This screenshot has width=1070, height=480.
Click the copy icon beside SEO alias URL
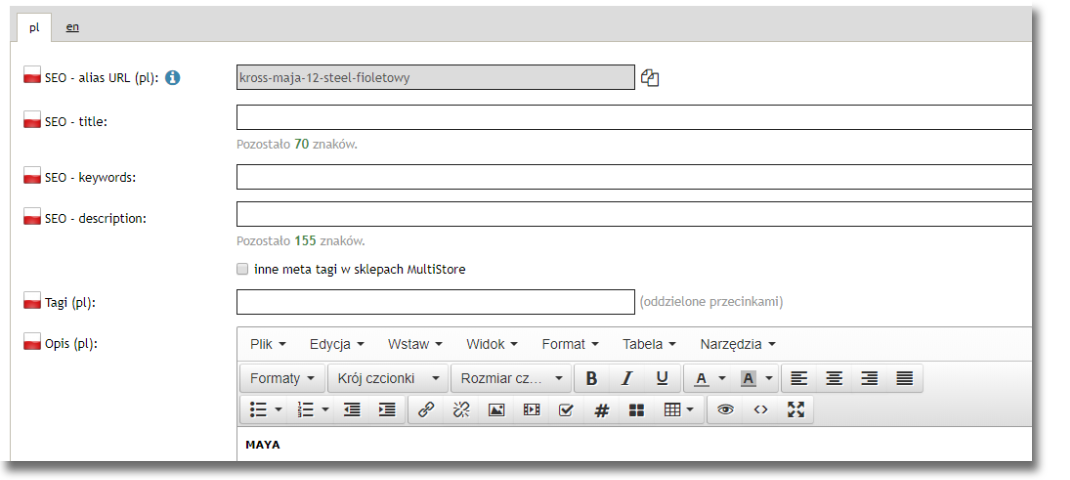[650, 78]
